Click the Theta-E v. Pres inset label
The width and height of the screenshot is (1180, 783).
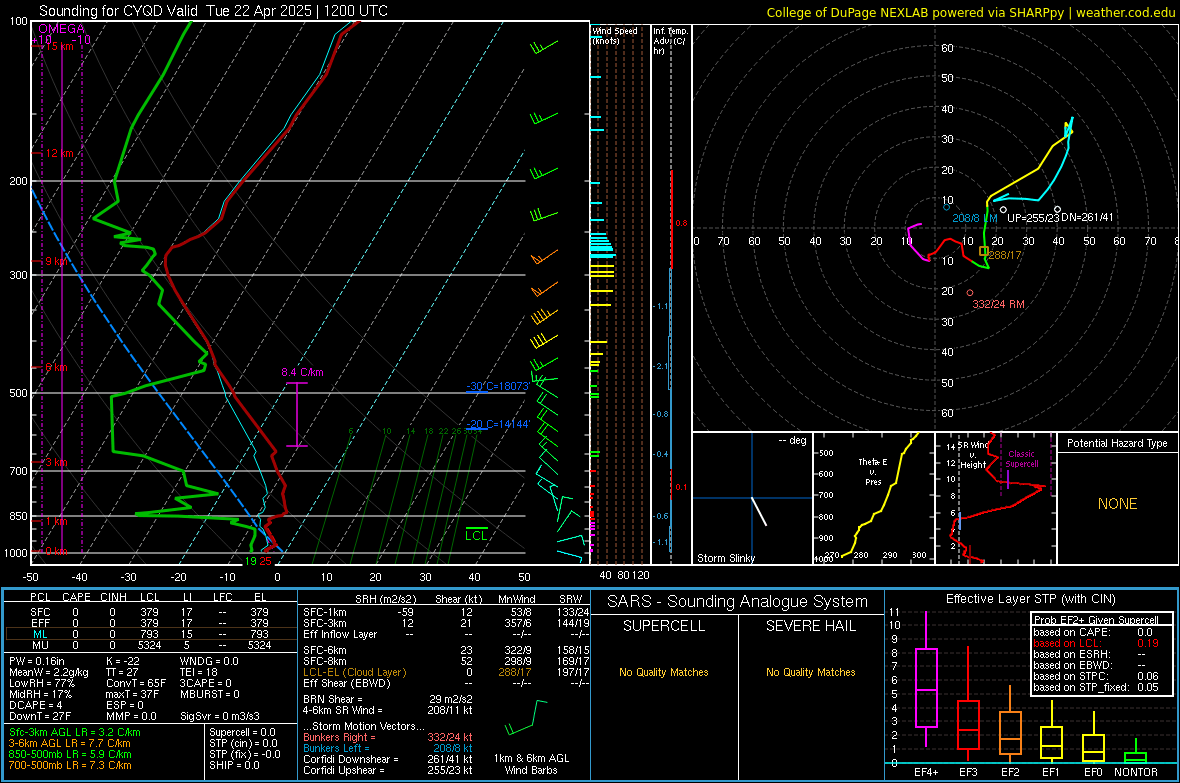click(x=873, y=471)
